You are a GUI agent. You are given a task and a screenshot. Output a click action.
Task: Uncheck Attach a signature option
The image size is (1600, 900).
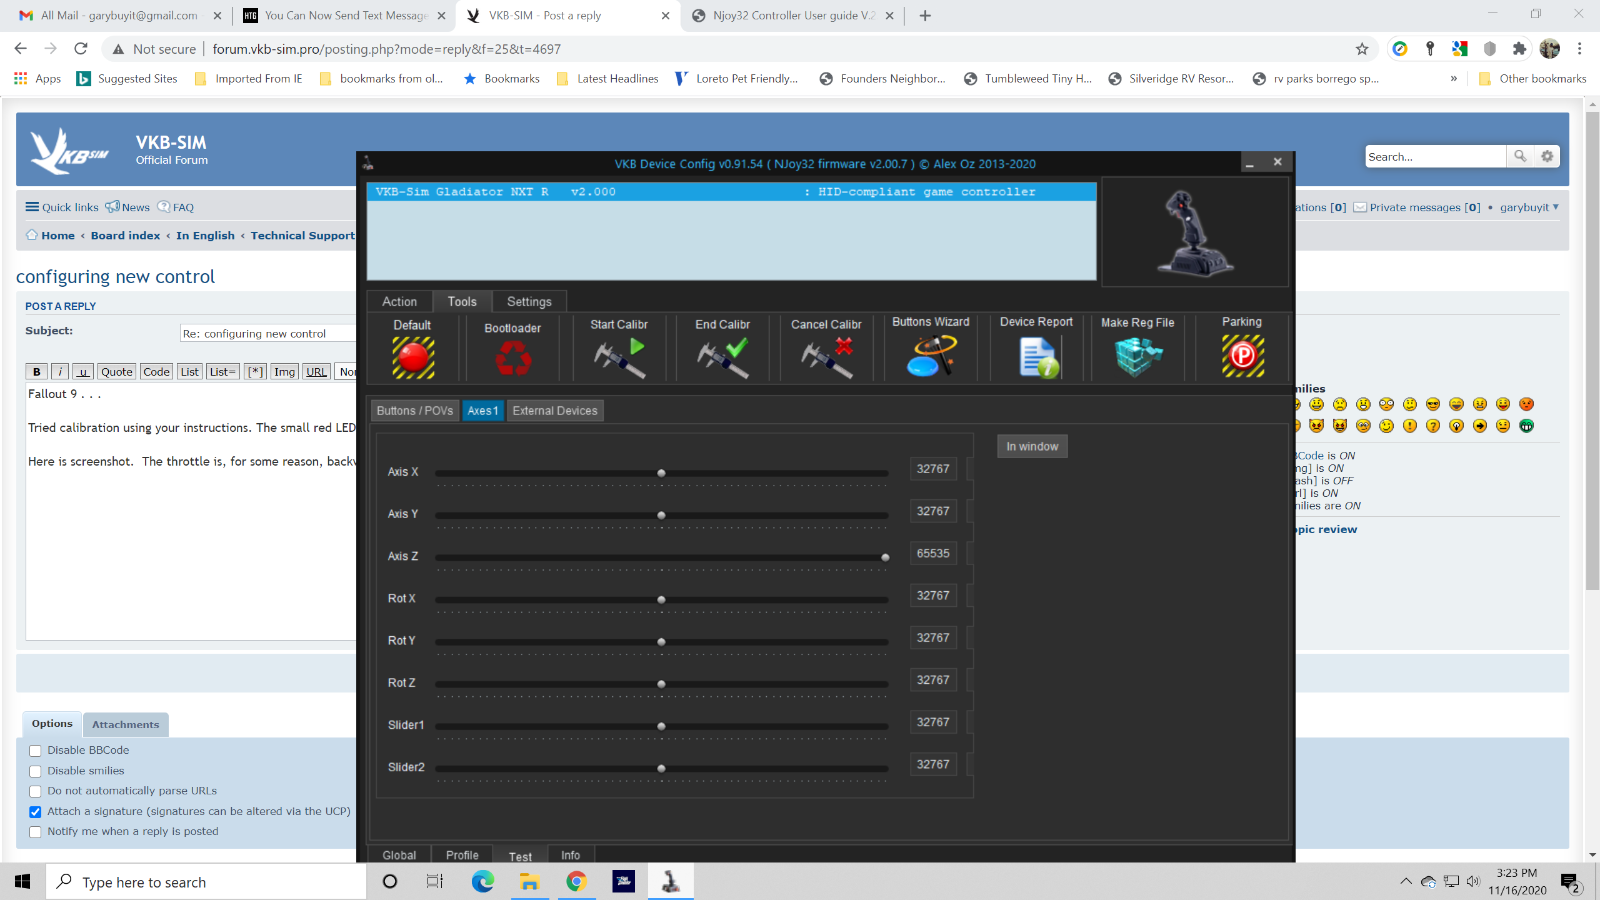coord(35,812)
